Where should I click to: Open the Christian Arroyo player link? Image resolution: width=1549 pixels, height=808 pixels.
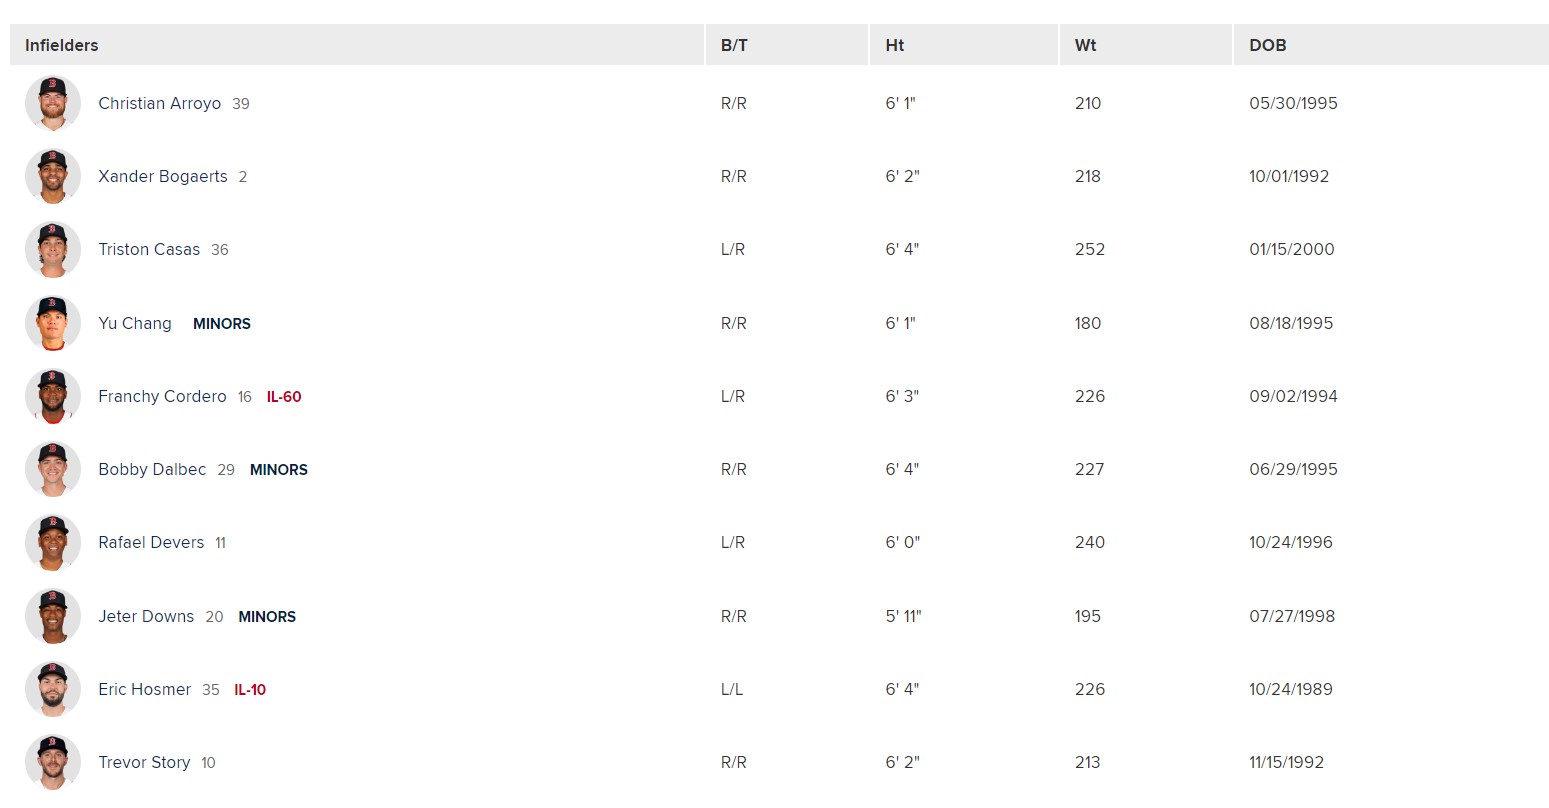[x=159, y=103]
